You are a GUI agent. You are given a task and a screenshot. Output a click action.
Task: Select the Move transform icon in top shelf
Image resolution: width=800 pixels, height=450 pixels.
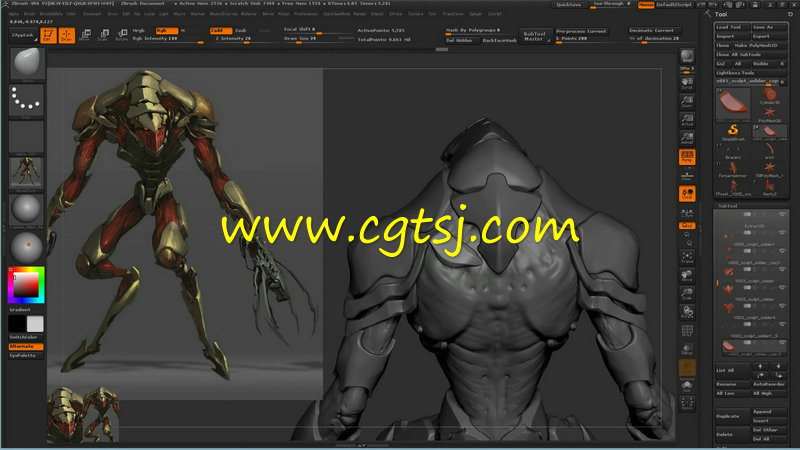click(x=85, y=35)
